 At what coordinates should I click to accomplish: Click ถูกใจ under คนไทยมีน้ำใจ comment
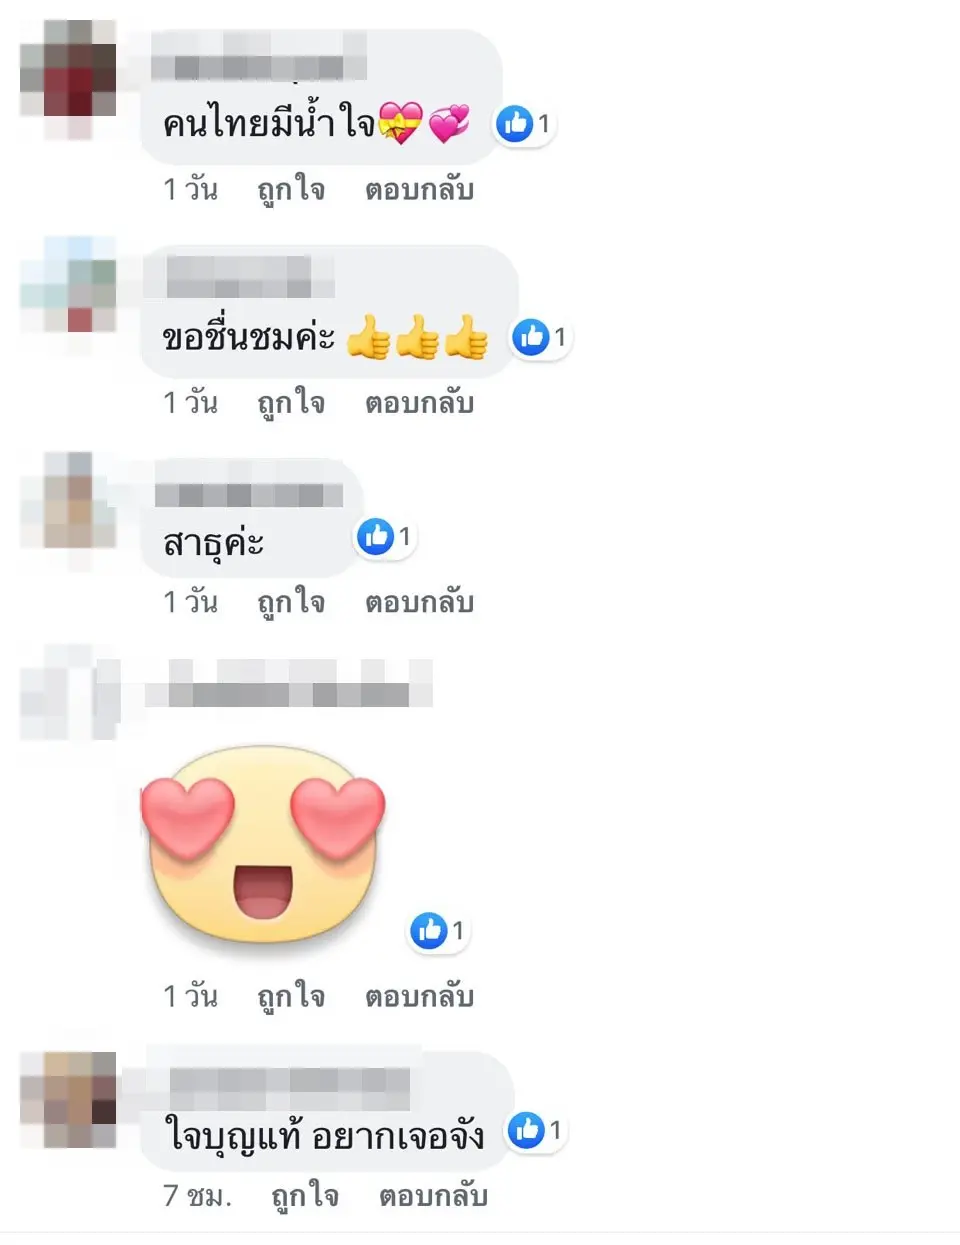click(291, 190)
